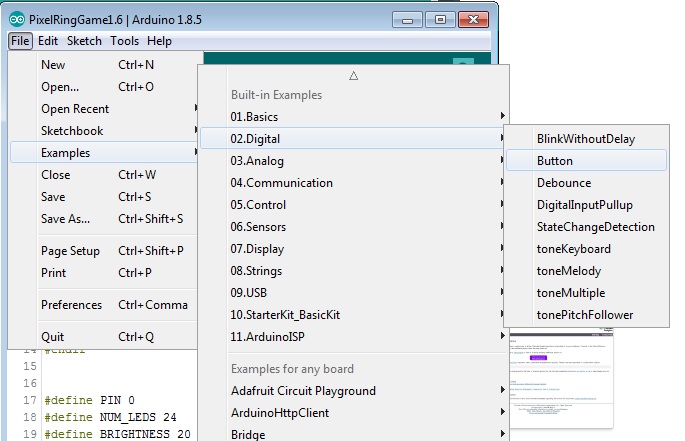The height and width of the screenshot is (441, 685).
Task: Expand the 04.Communication examples
Action: (x=353, y=183)
